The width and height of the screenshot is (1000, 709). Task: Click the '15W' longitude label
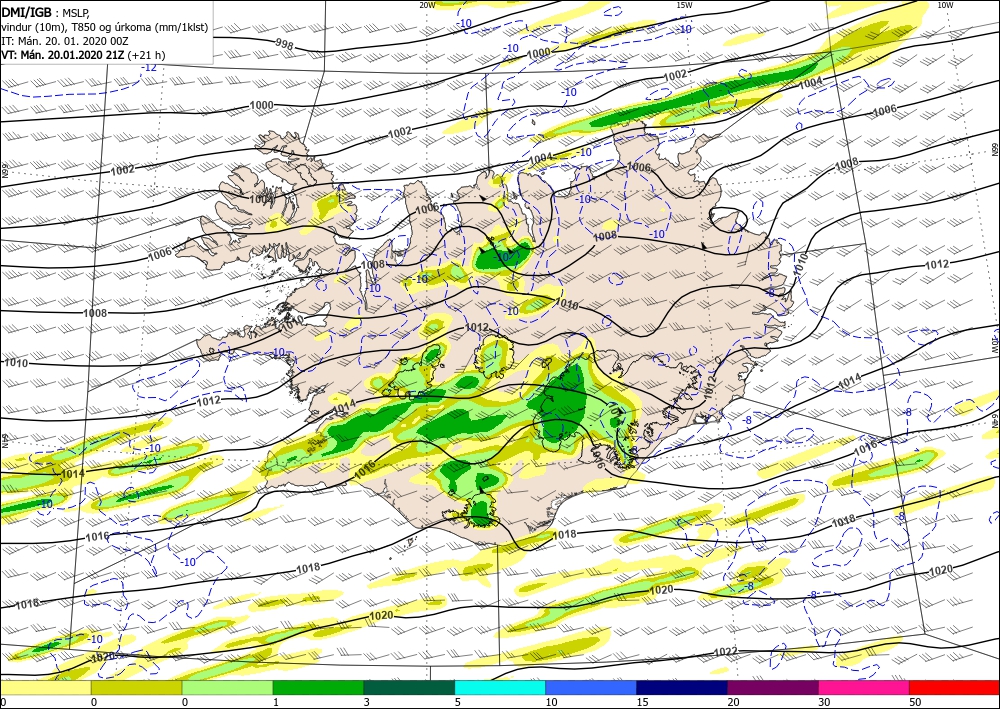click(x=684, y=5)
